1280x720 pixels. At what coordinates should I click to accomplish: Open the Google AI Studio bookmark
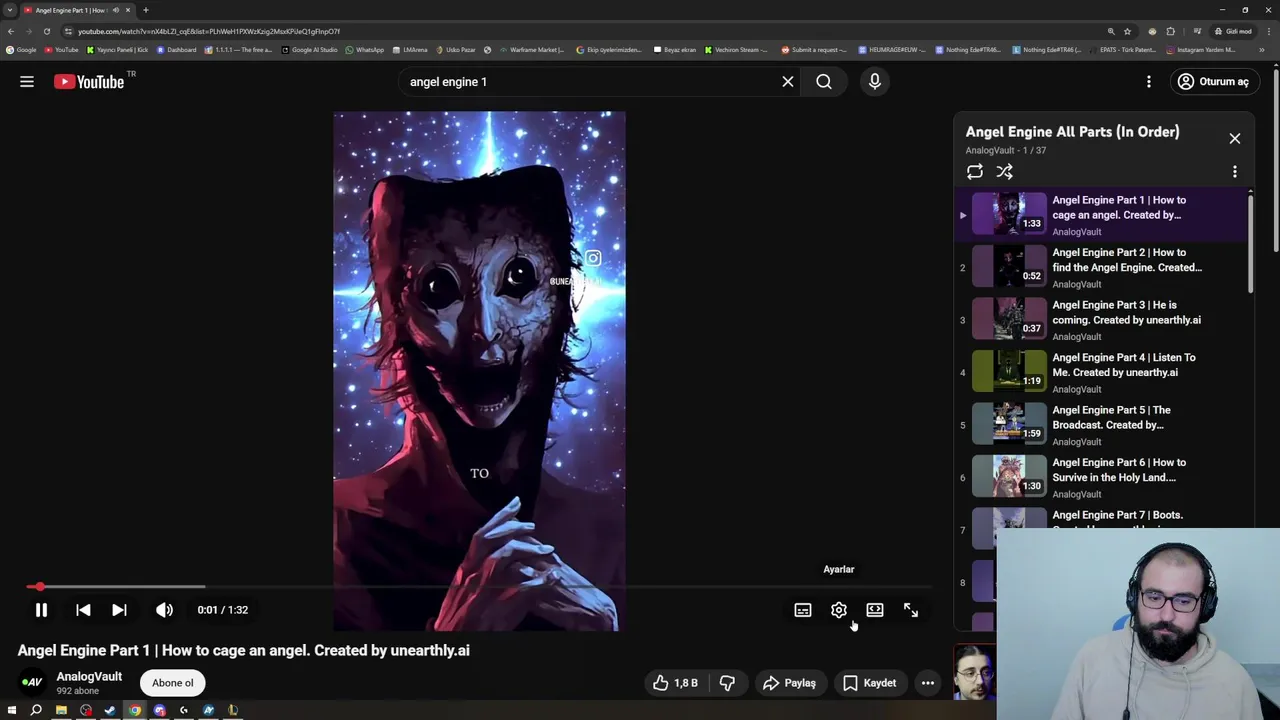[x=310, y=49]
